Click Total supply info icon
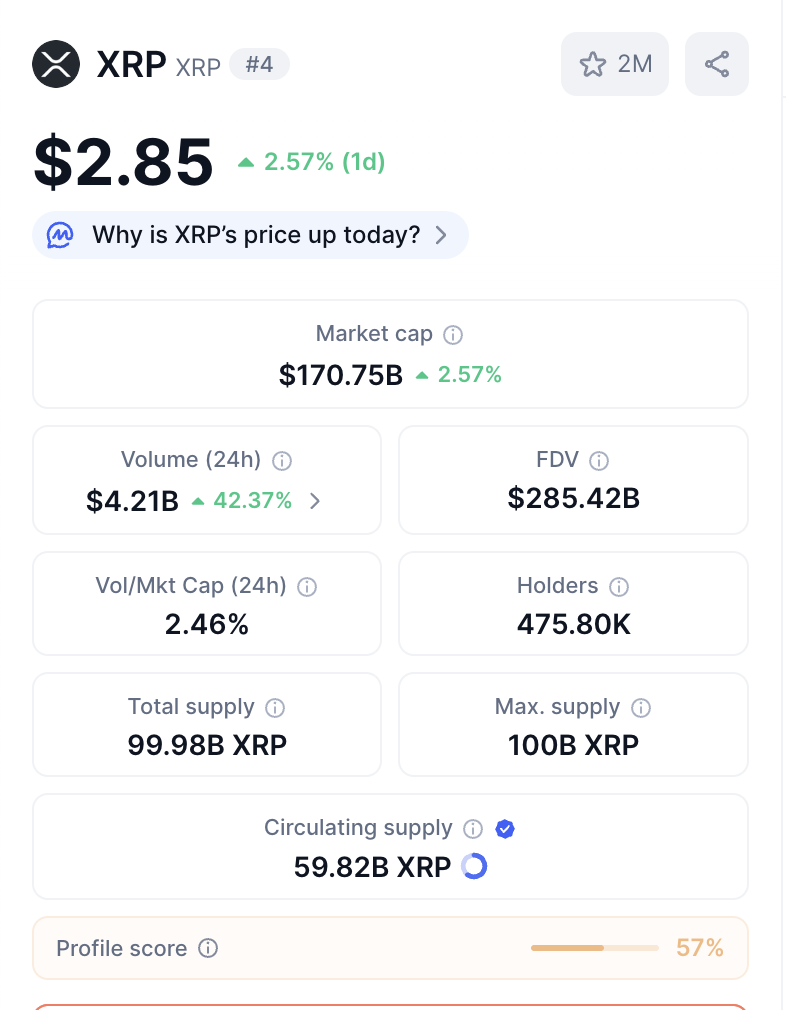The height and width of the screenshot is (1010, 786). click(x=275, y=708)
